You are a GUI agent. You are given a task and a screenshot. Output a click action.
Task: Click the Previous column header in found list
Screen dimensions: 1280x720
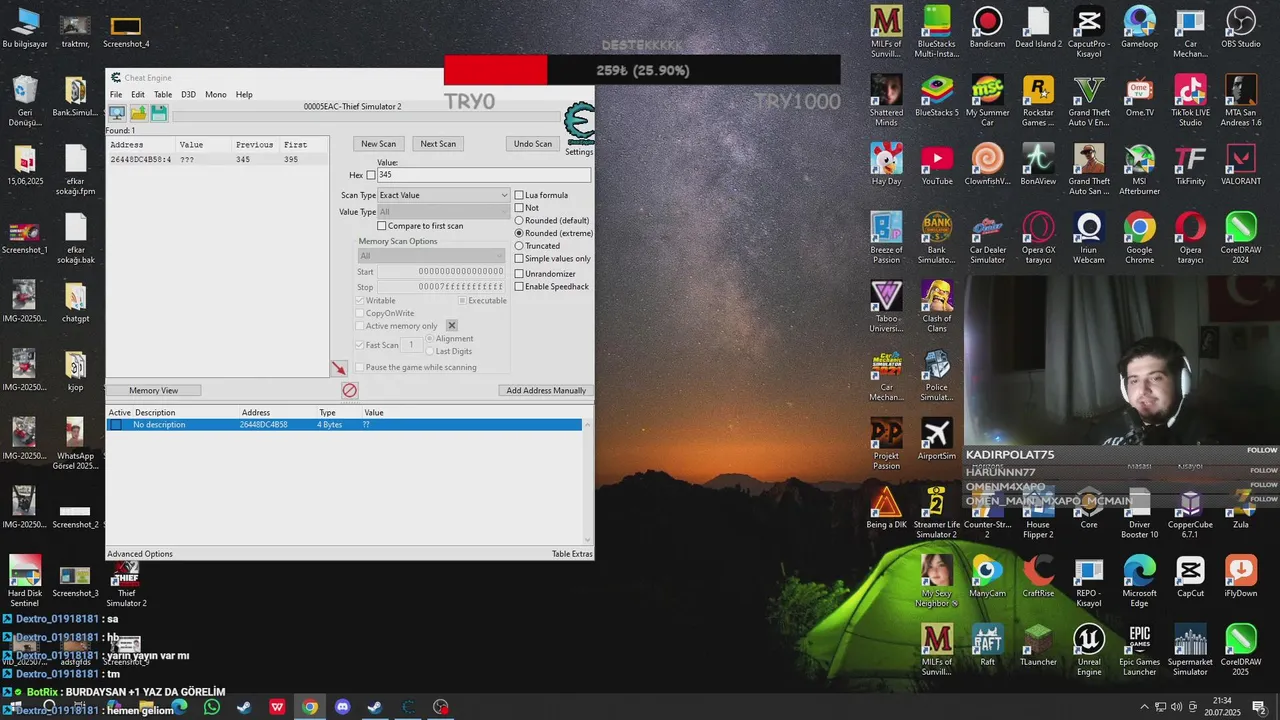coord(255,145)
